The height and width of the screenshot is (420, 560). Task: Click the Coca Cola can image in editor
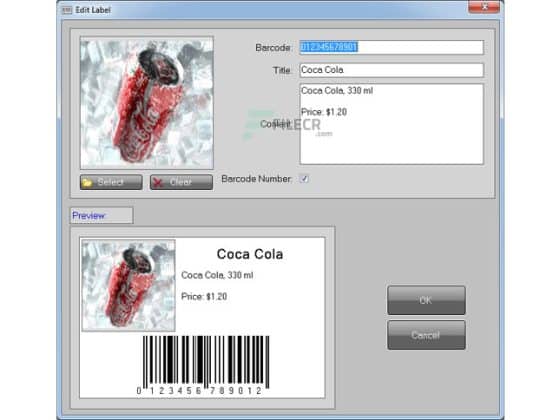(x=147, y=103)
